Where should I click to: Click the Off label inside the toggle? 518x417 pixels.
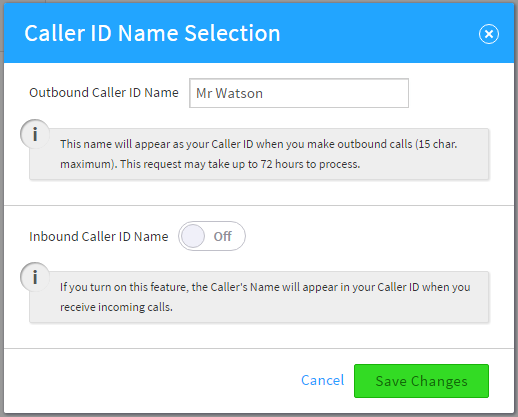coord(223,236)
